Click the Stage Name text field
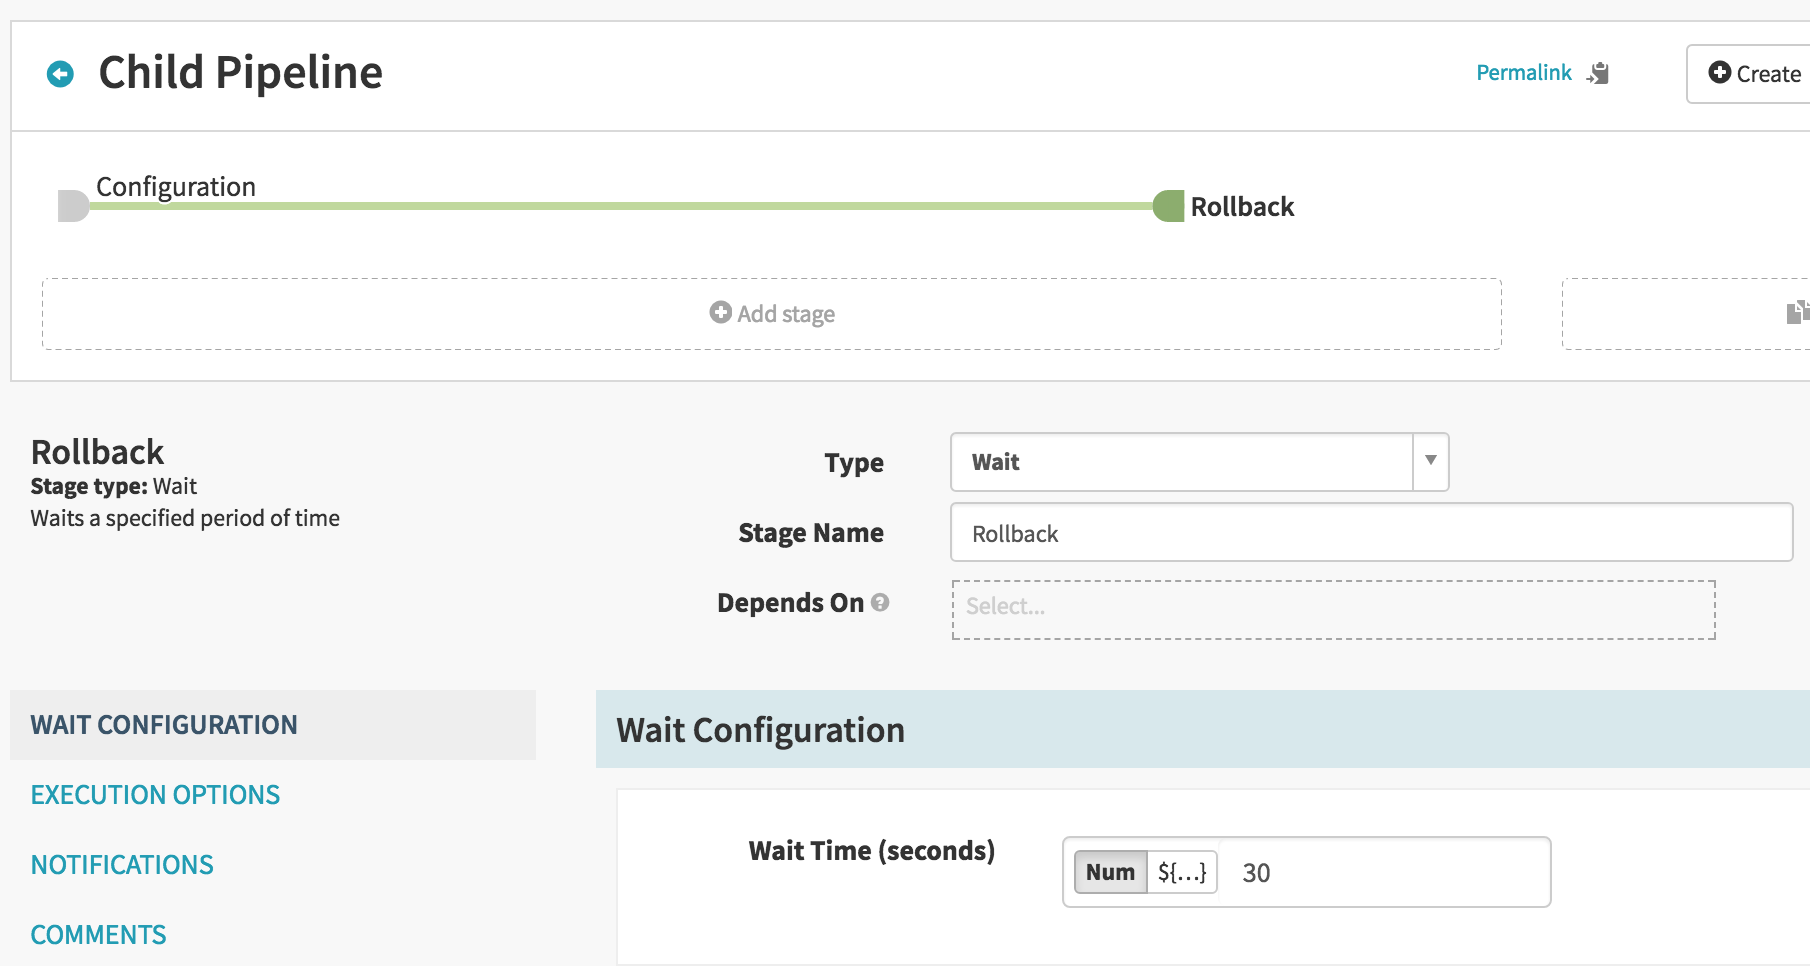The height and width of the screenshot is (966, 1810). tap(1371, 532)
